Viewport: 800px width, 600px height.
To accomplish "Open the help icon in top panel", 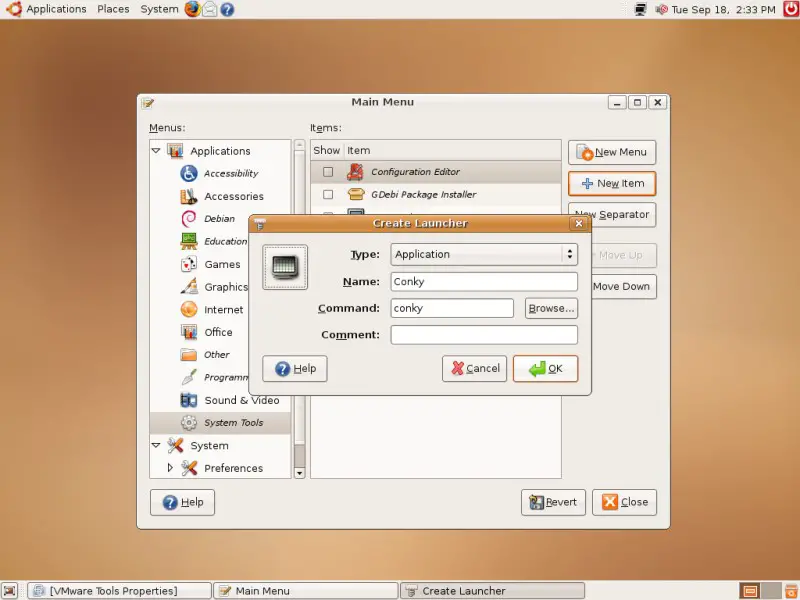I will click(227, 9).
